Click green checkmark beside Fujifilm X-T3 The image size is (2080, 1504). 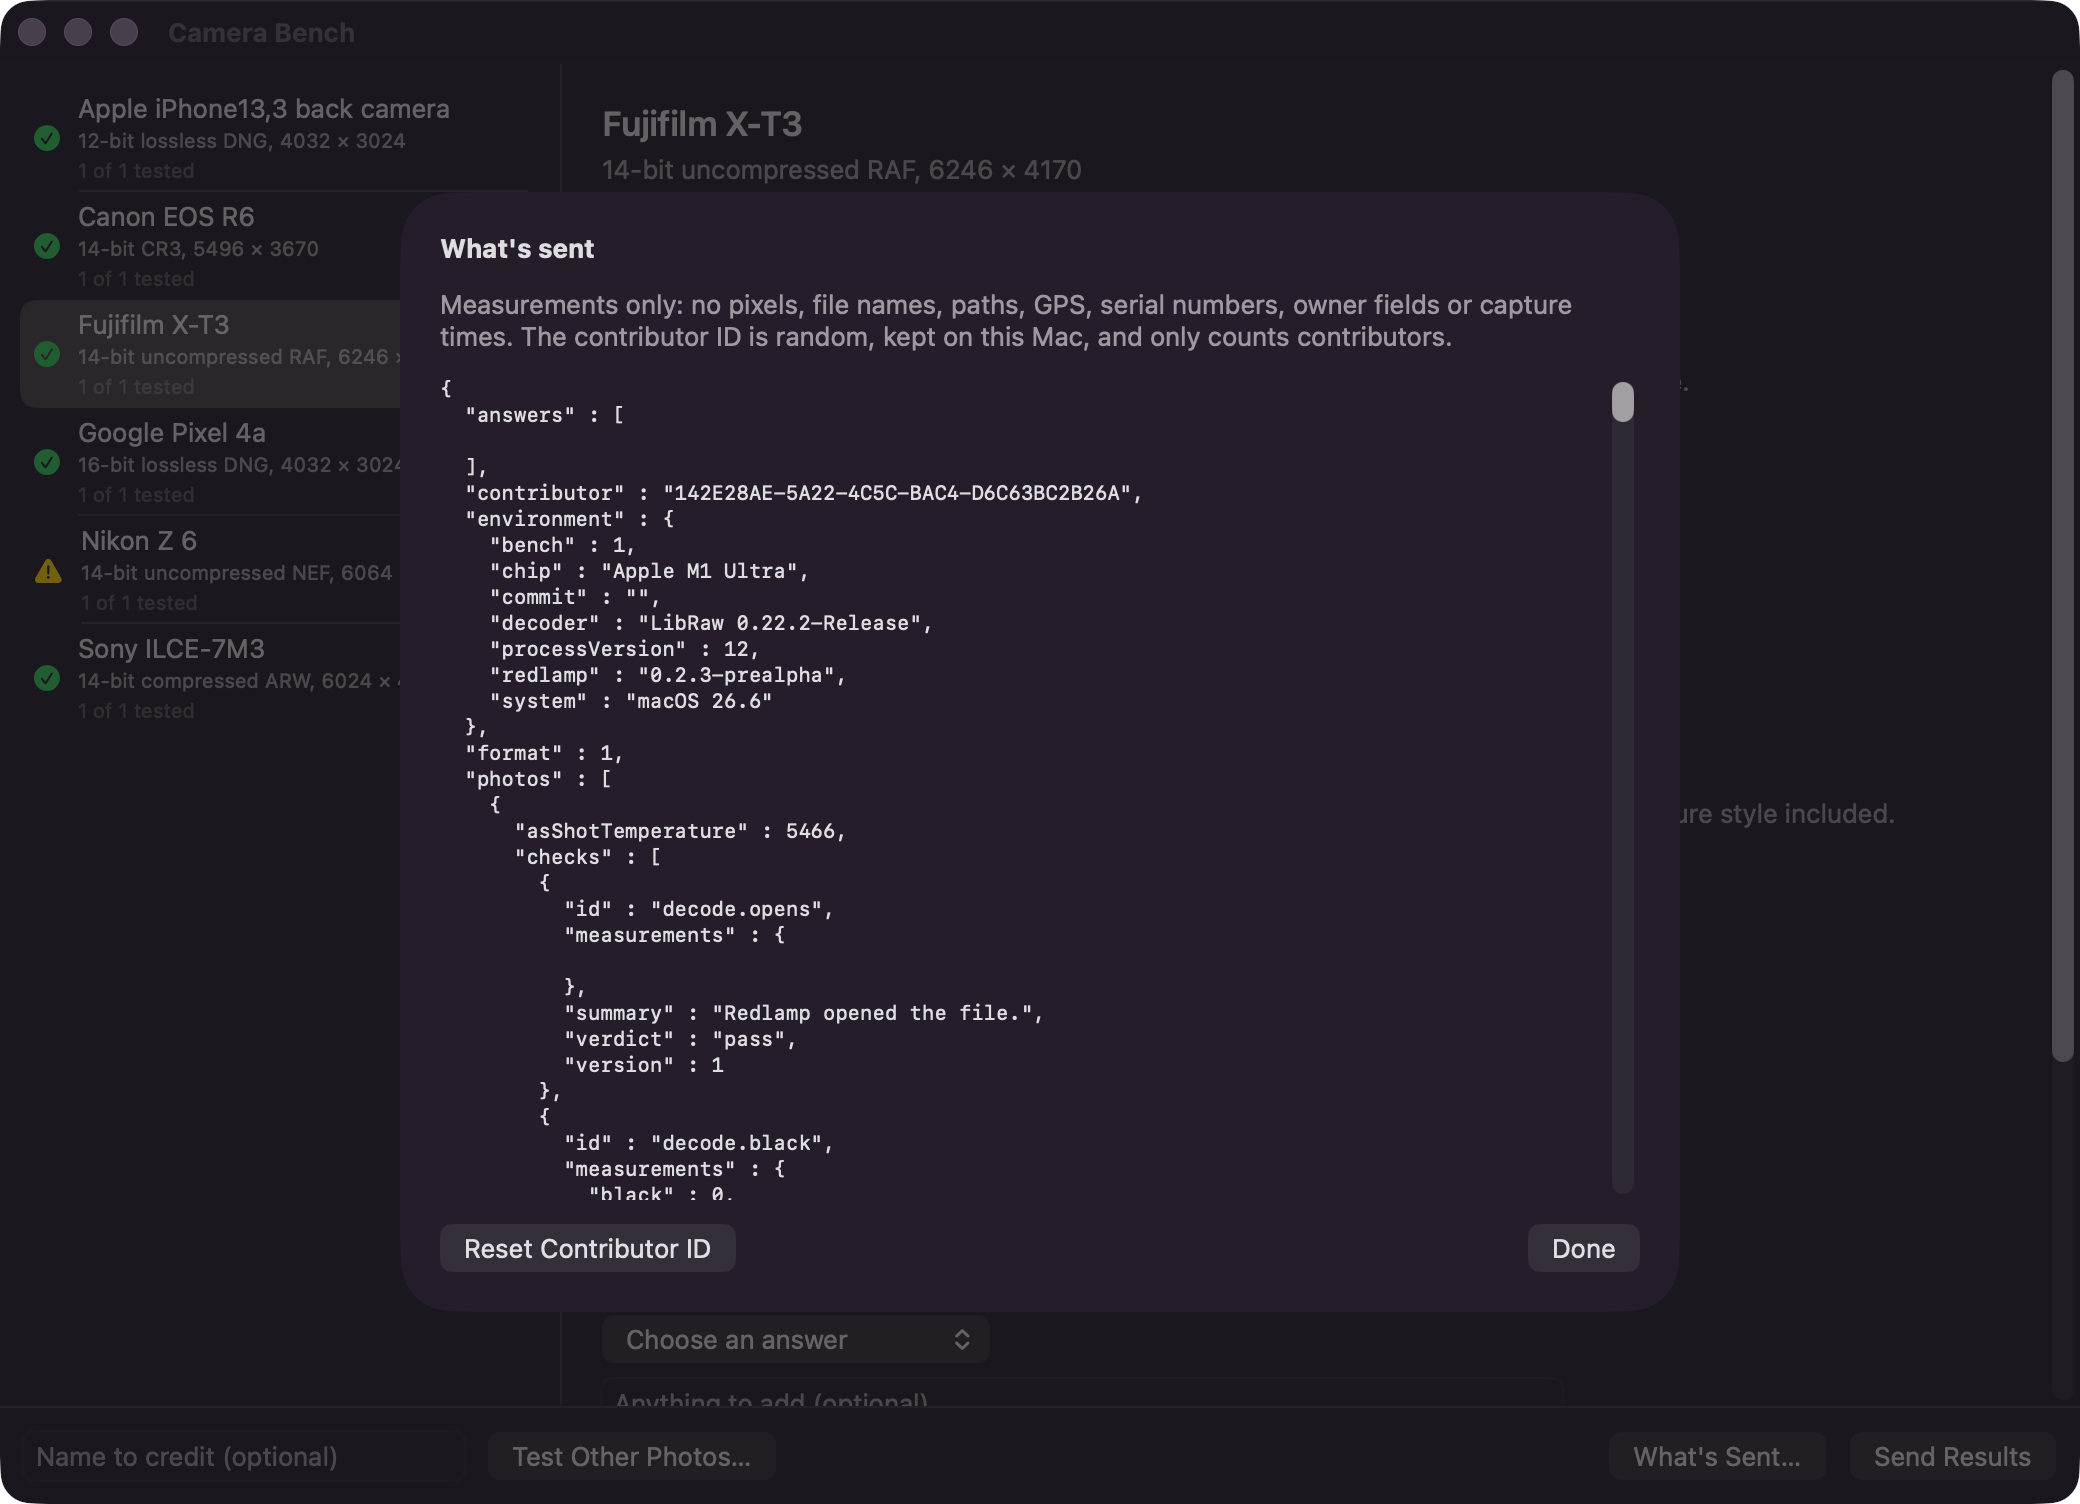tap(47, 354)
